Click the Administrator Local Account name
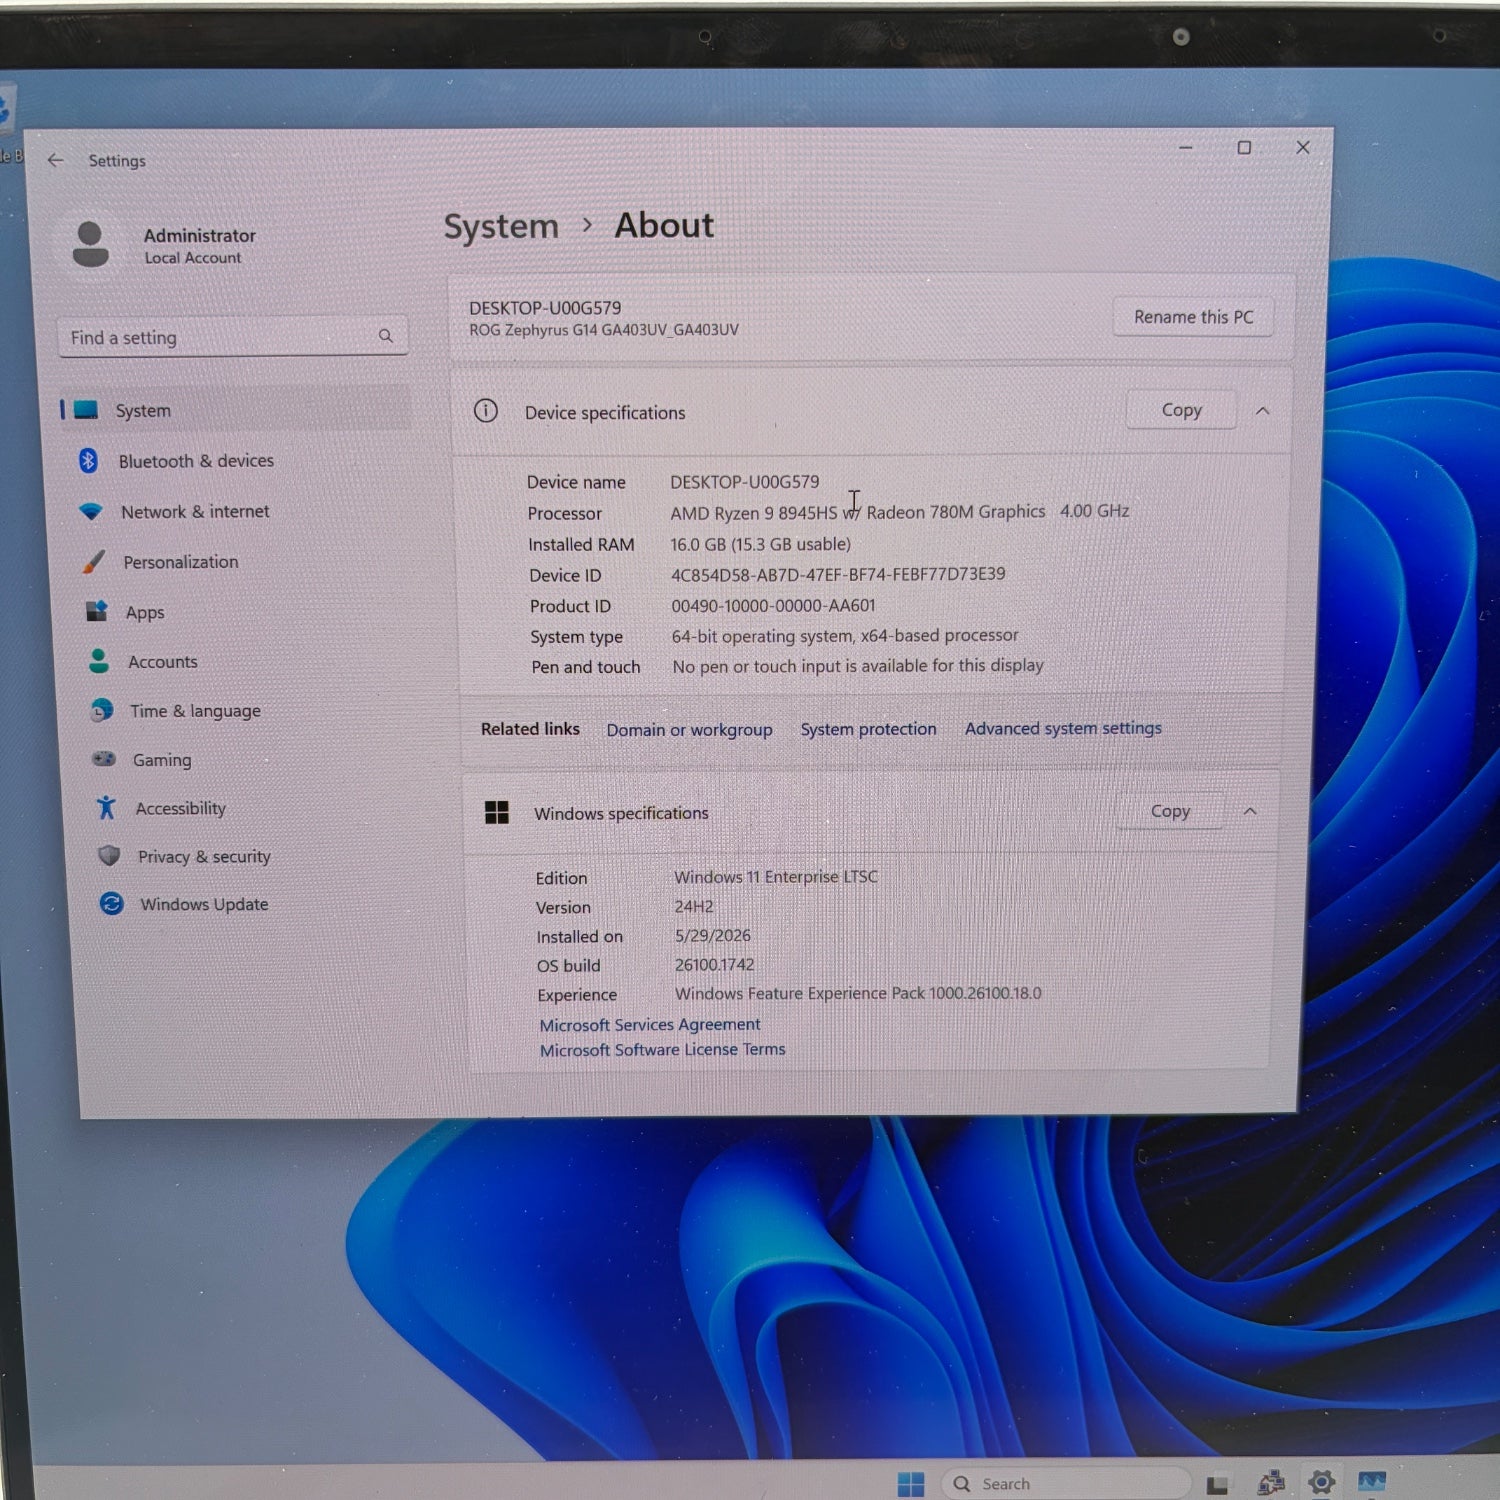Screen dimensions: 1500x1500 (199, 245)
